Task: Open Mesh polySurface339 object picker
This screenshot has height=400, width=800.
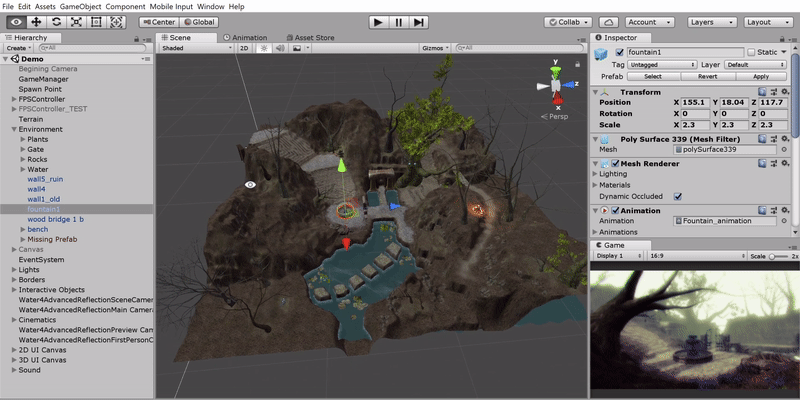Action: (784, 149)
